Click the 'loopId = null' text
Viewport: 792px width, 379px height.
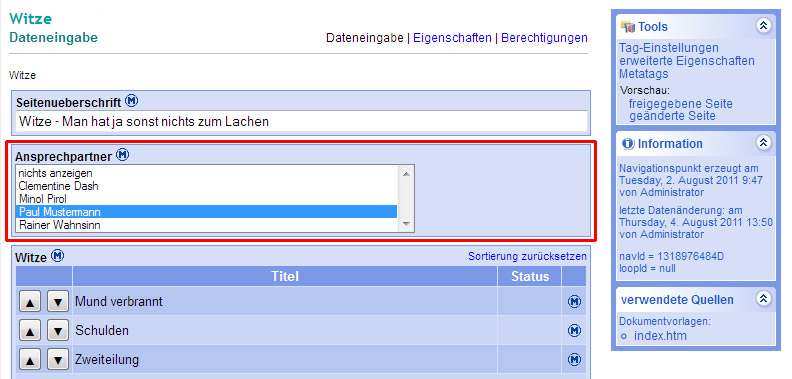pos(647,268)
